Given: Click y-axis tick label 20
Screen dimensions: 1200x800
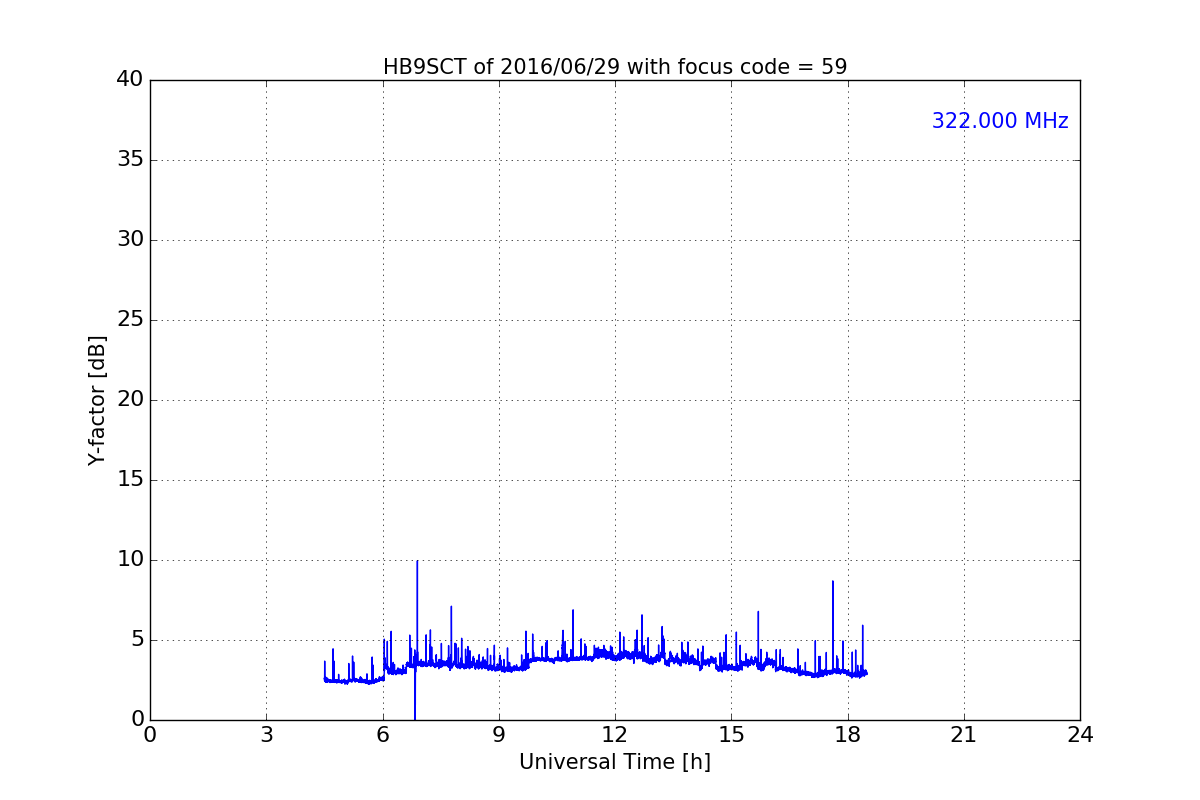Looking at the screenshot, I should 130,400.
